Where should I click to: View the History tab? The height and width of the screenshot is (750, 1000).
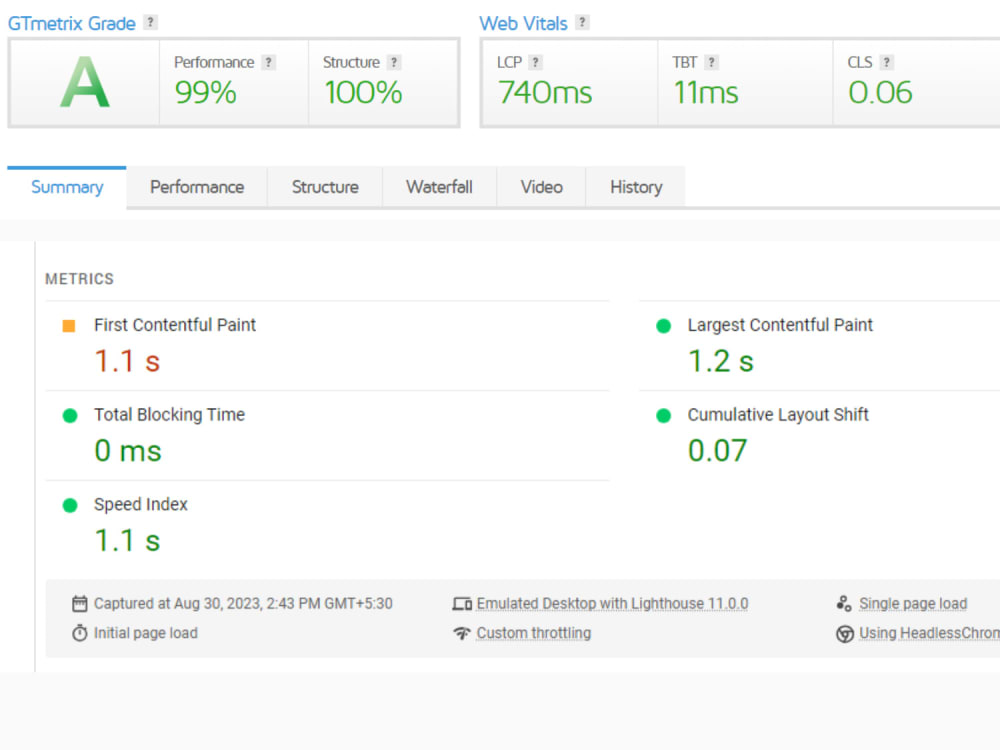pos(636,187)
